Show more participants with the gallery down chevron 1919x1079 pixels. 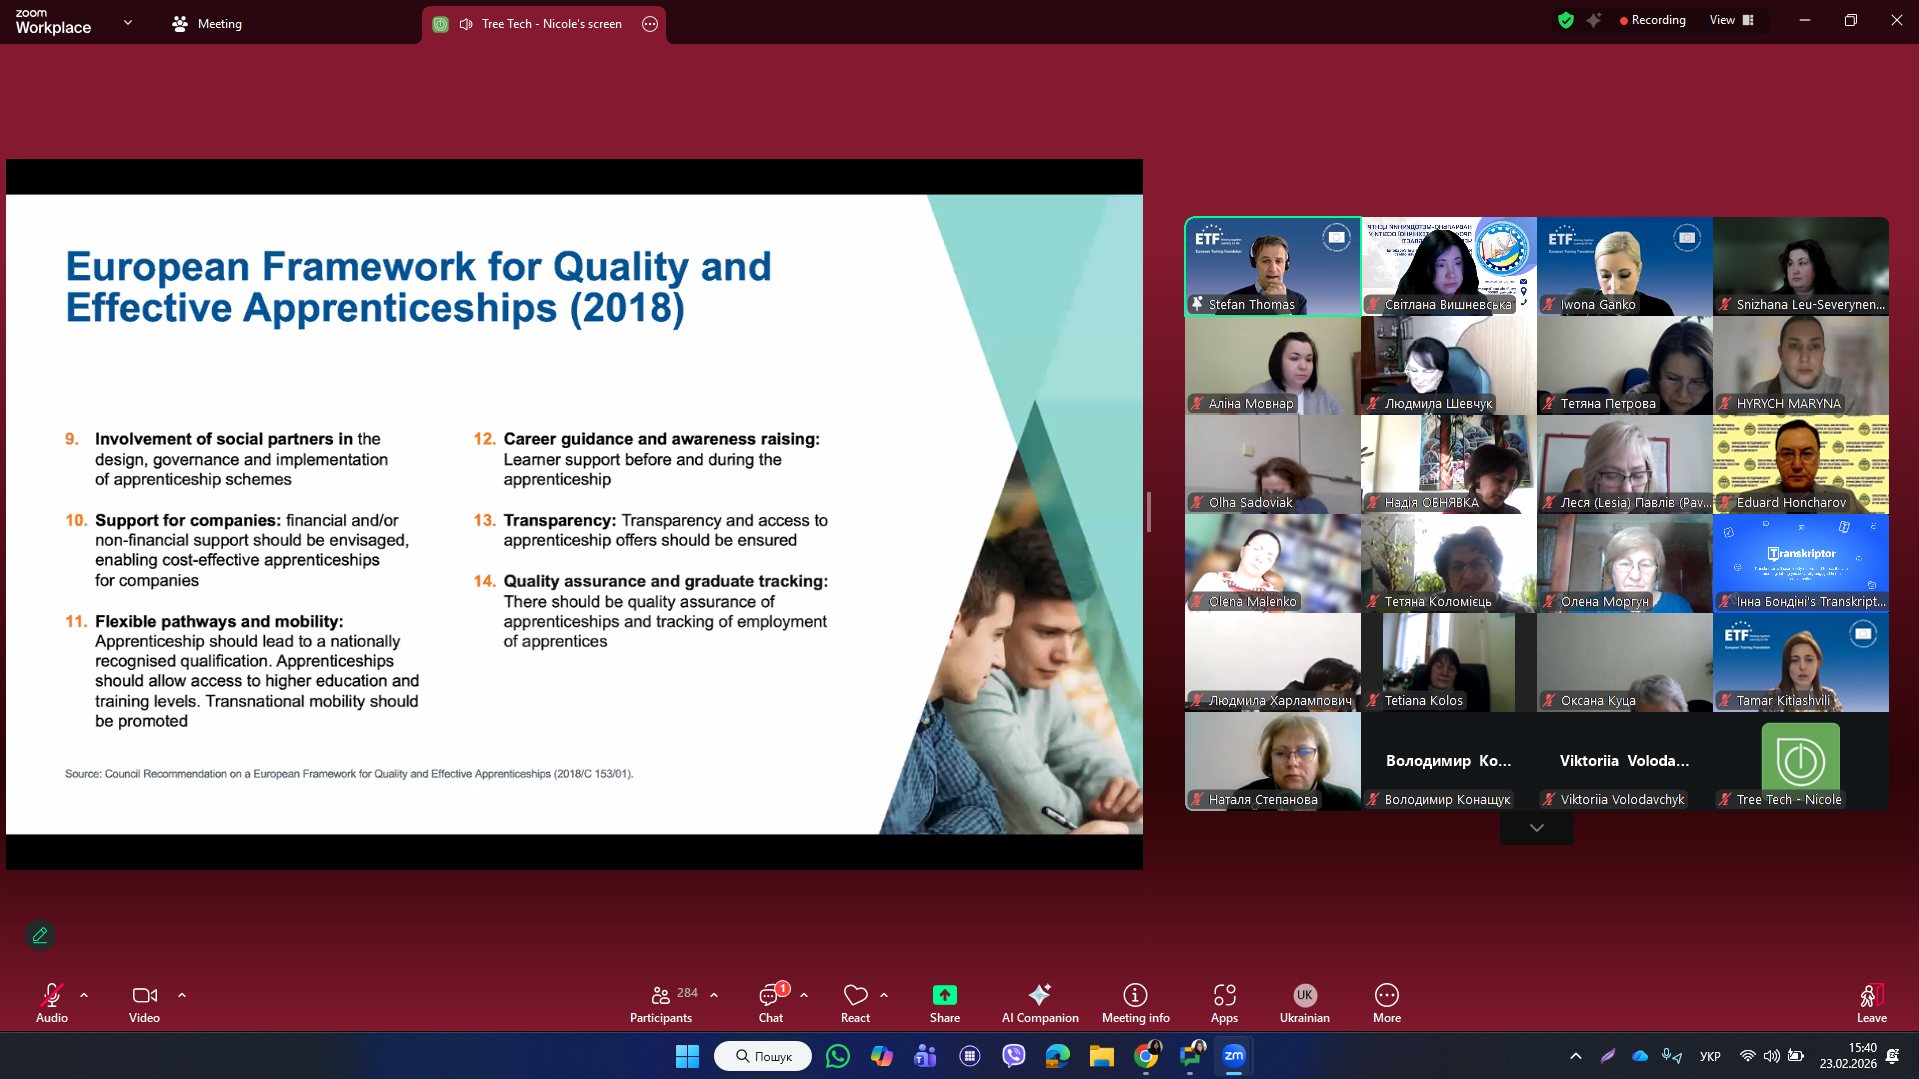1536,828
